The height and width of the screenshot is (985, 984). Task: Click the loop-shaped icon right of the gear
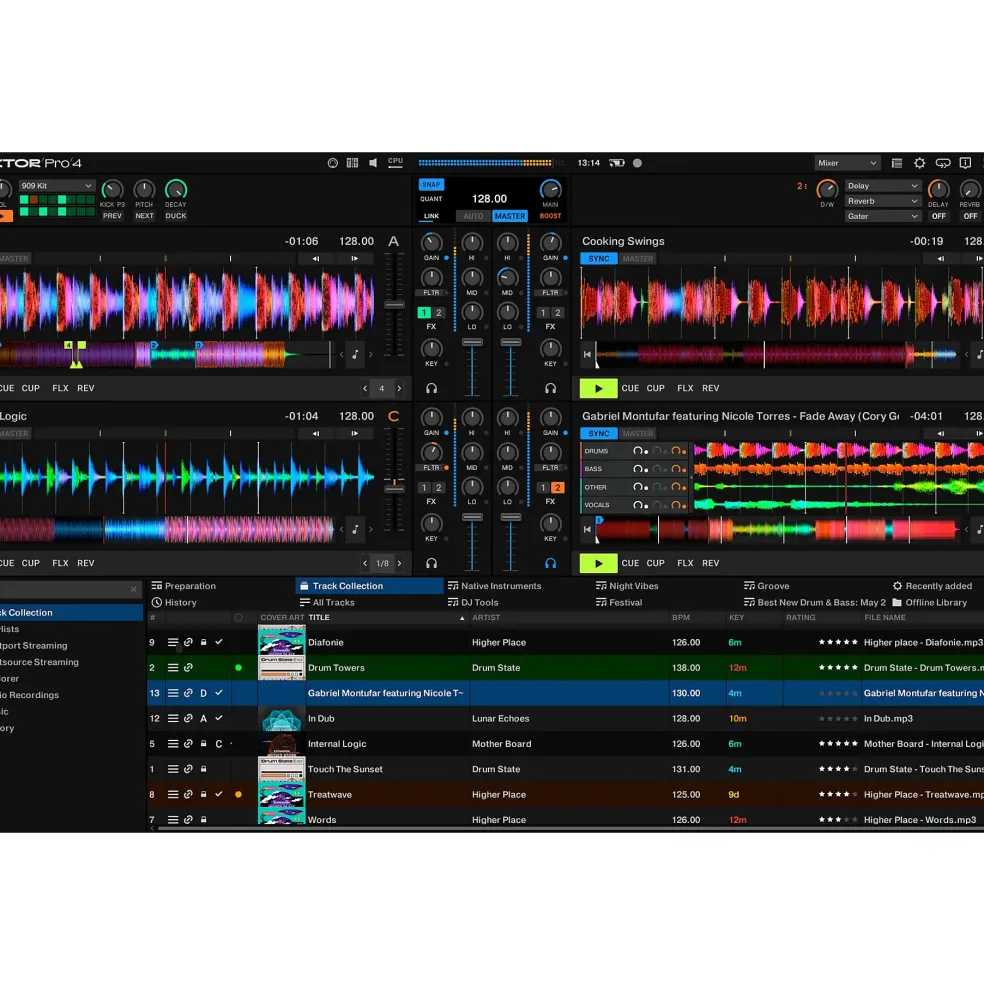[943, 163]
